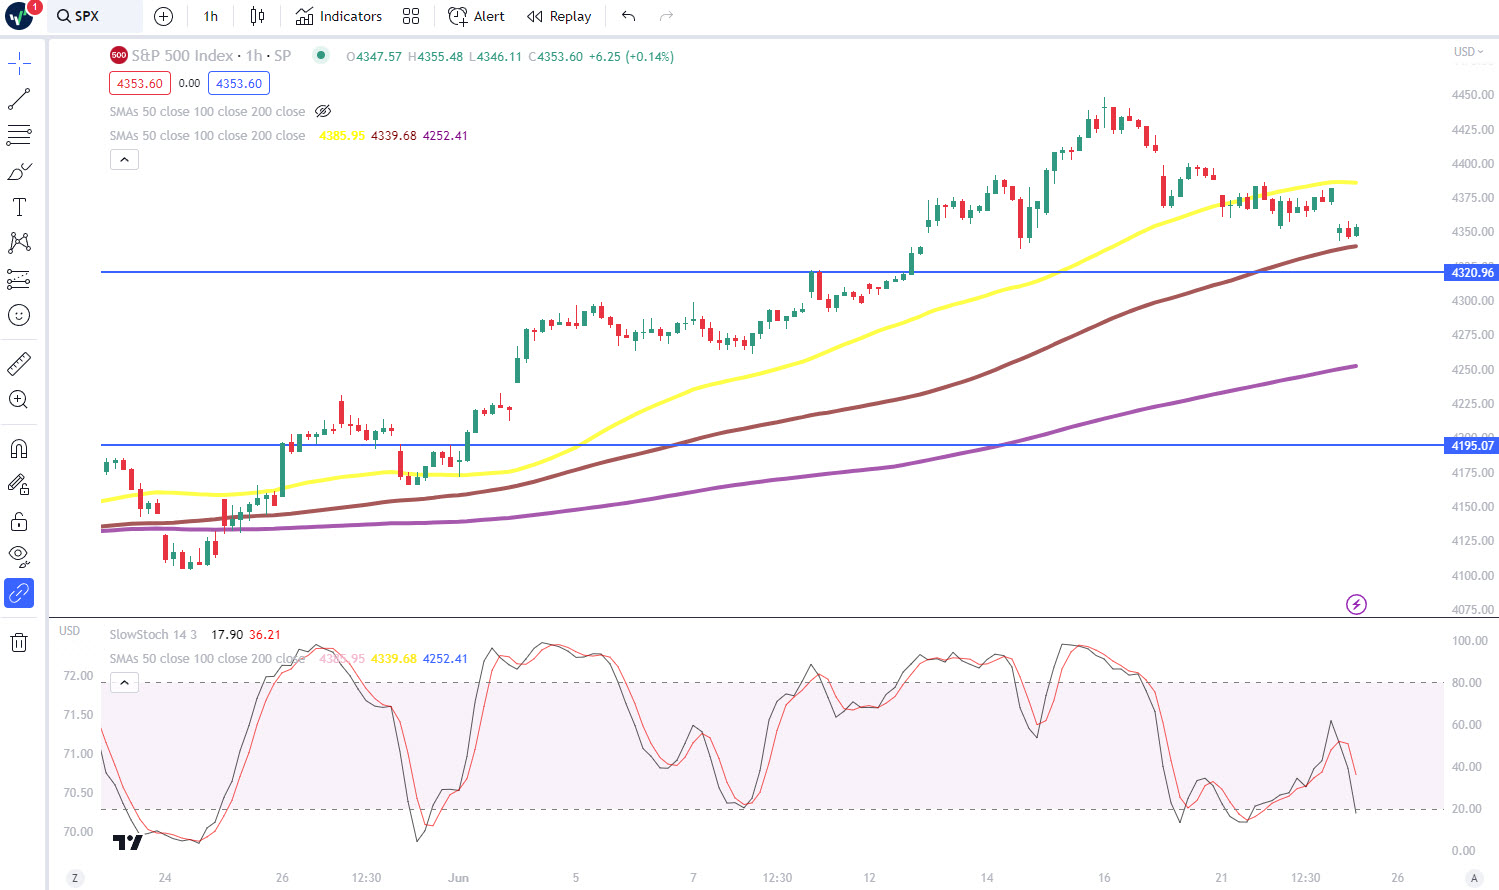Remove drawings with trash icon

tap(19, 642)
